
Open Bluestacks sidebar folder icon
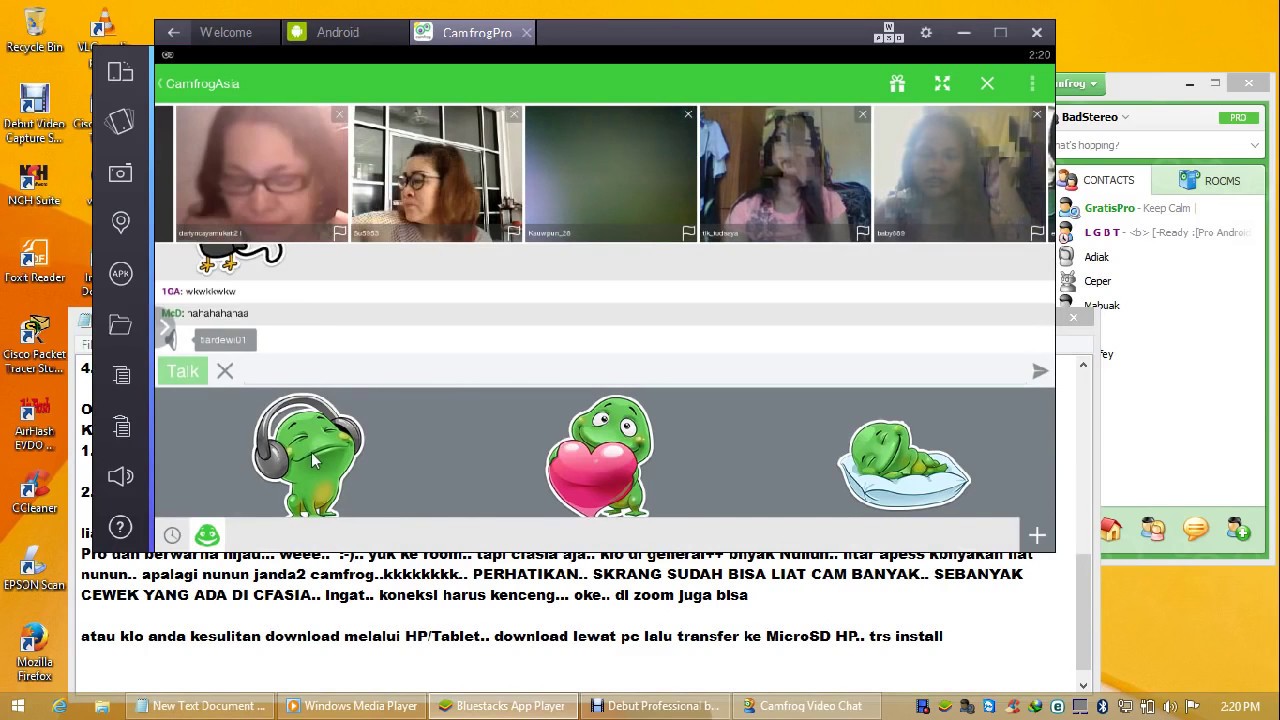click(121, 325)
